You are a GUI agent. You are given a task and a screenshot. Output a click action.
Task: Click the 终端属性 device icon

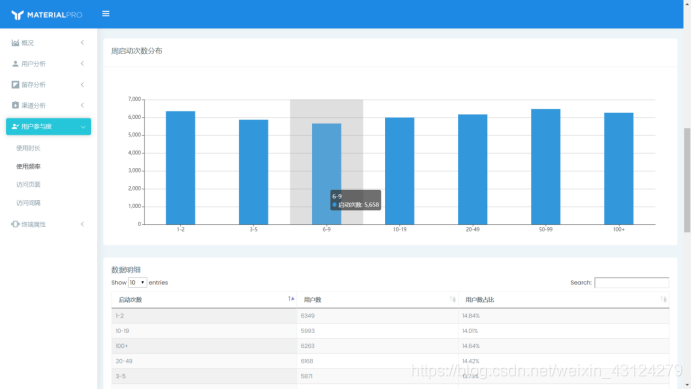point(15,224)
